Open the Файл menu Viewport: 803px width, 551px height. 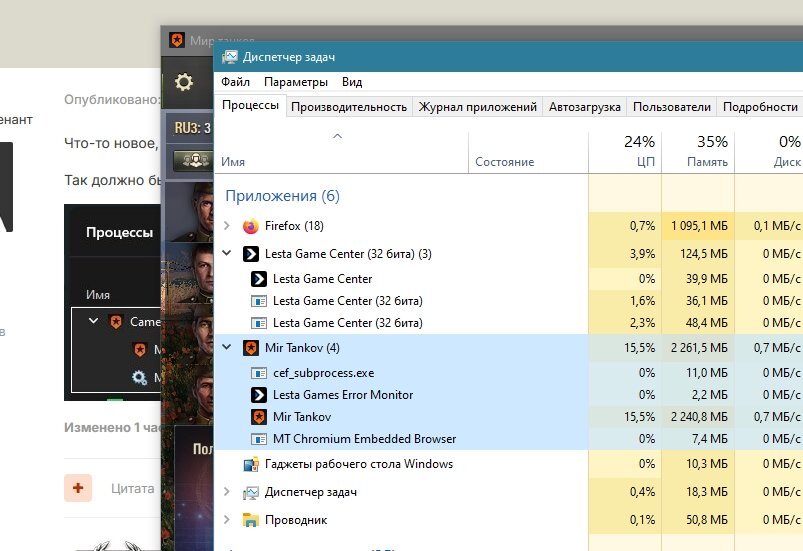click(x=236, y=82)
